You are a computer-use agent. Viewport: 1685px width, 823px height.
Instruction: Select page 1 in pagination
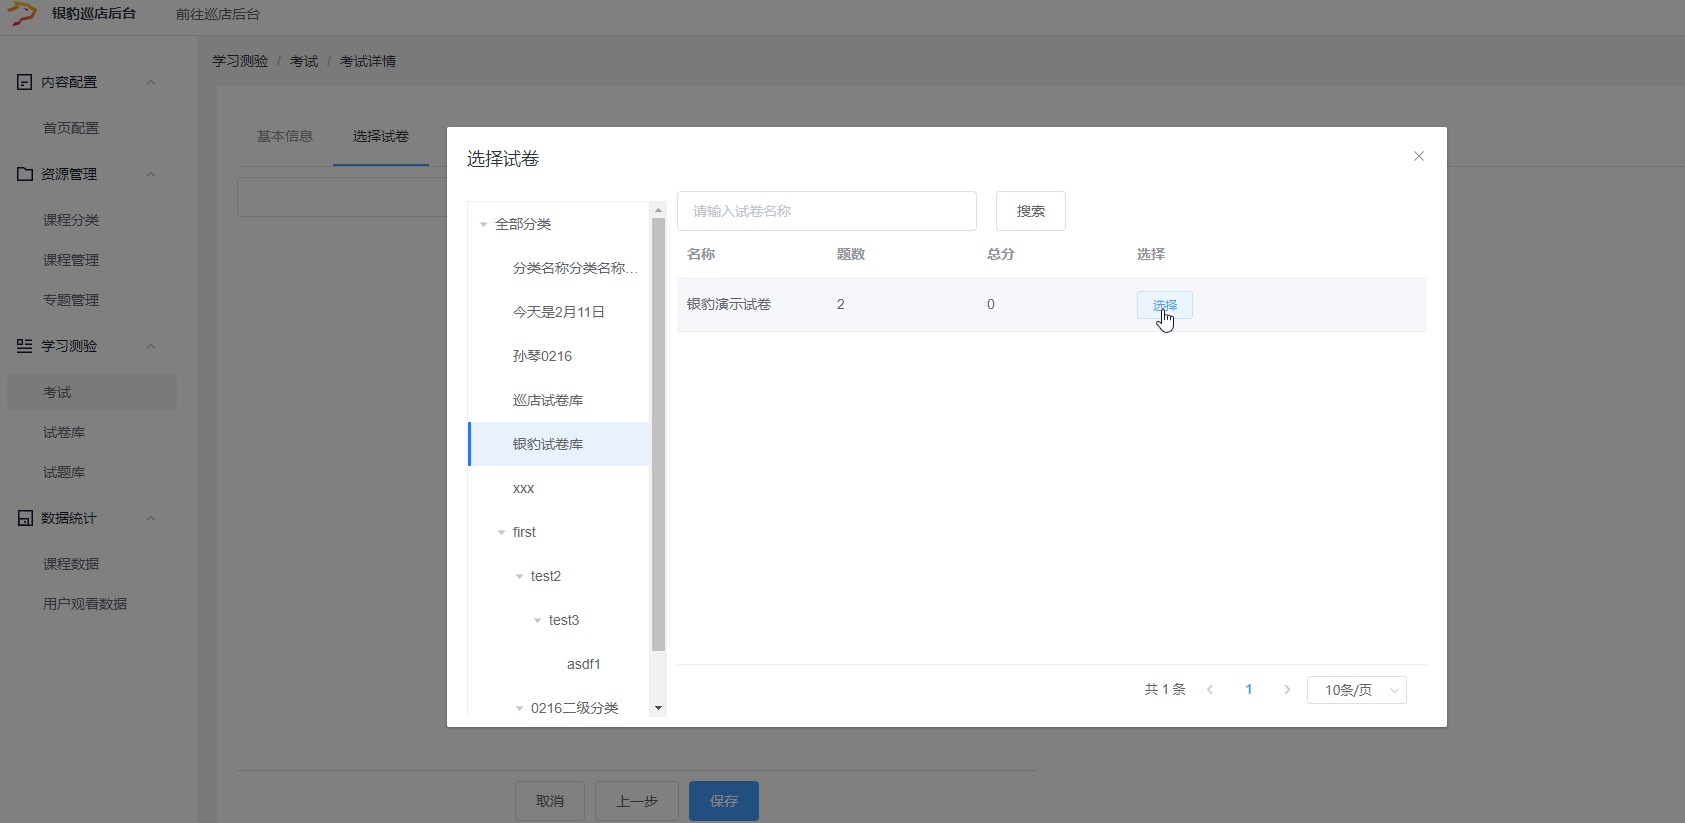click(x=1248, y=690)
